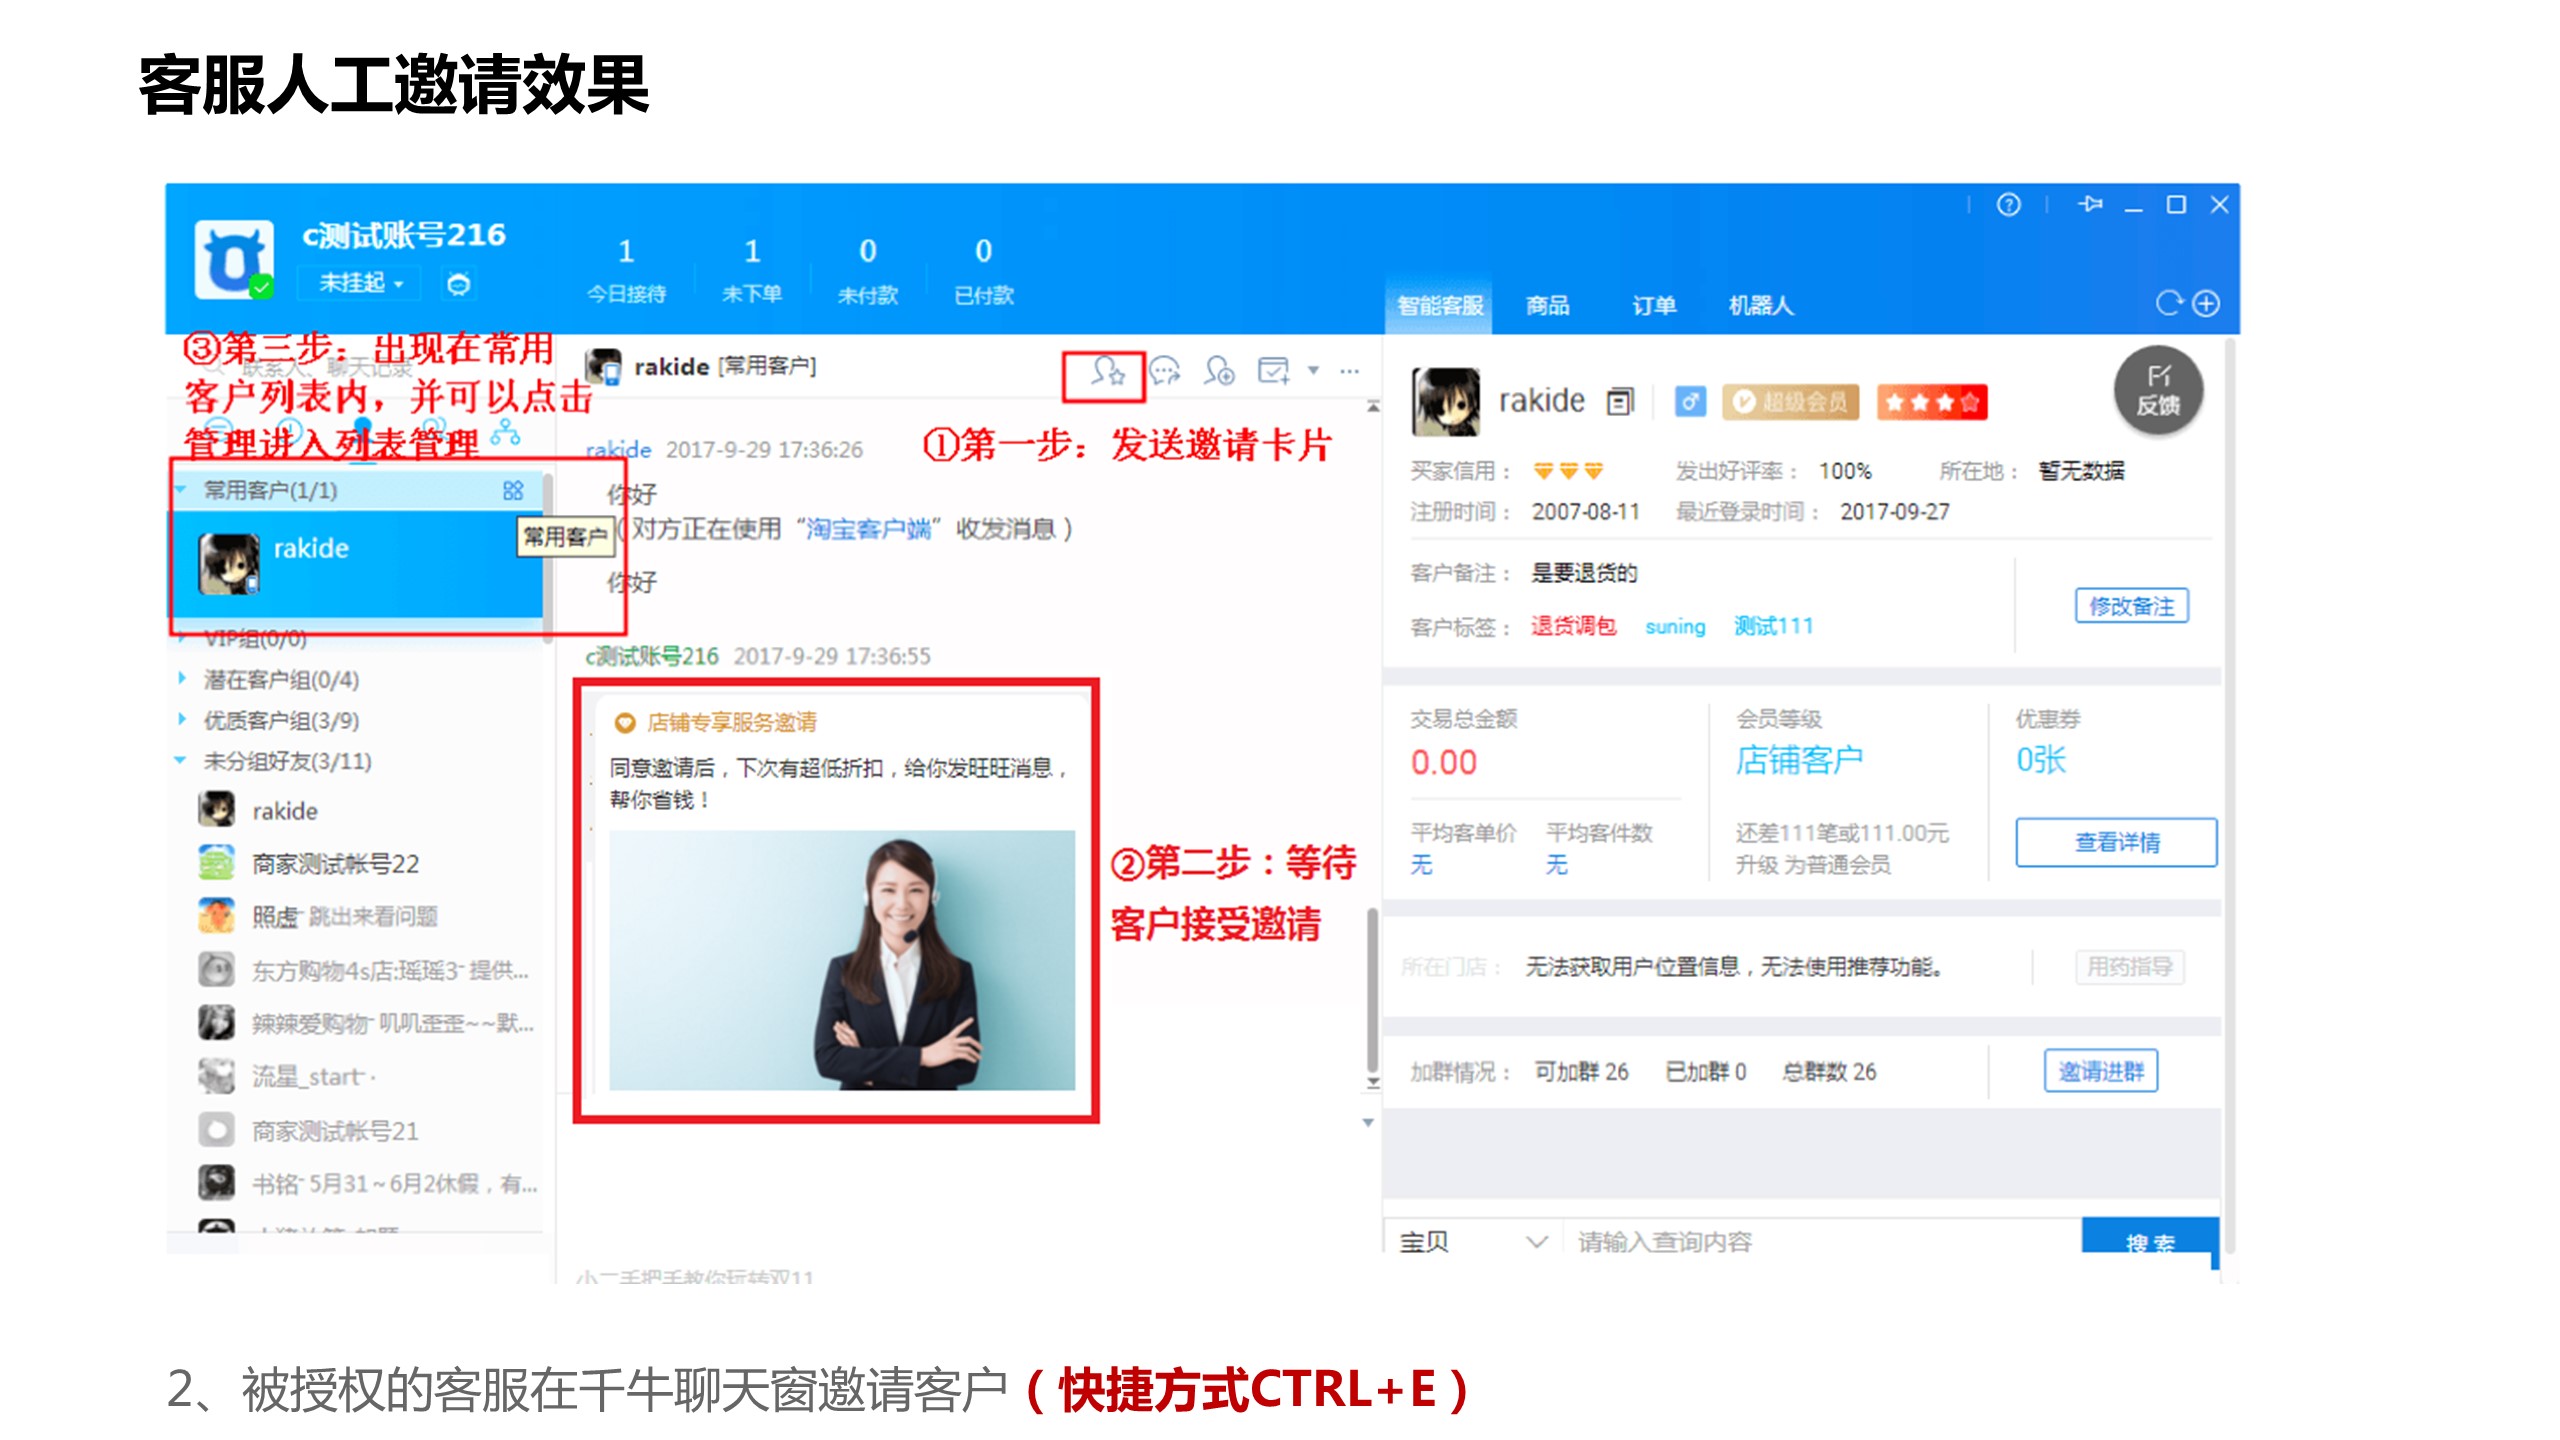Click the customer service invitation card image
2560x1440 pixels.
[x=842, y=960]
